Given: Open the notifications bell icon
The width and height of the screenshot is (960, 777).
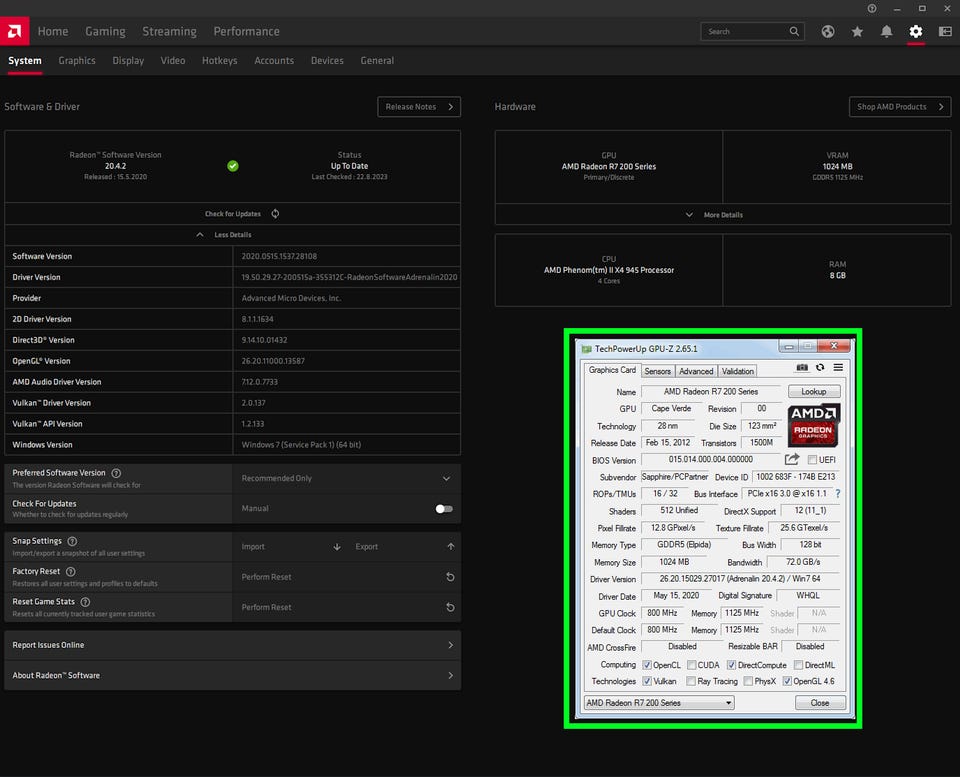Looking at the screenshot, I should (x=886, y=31).
